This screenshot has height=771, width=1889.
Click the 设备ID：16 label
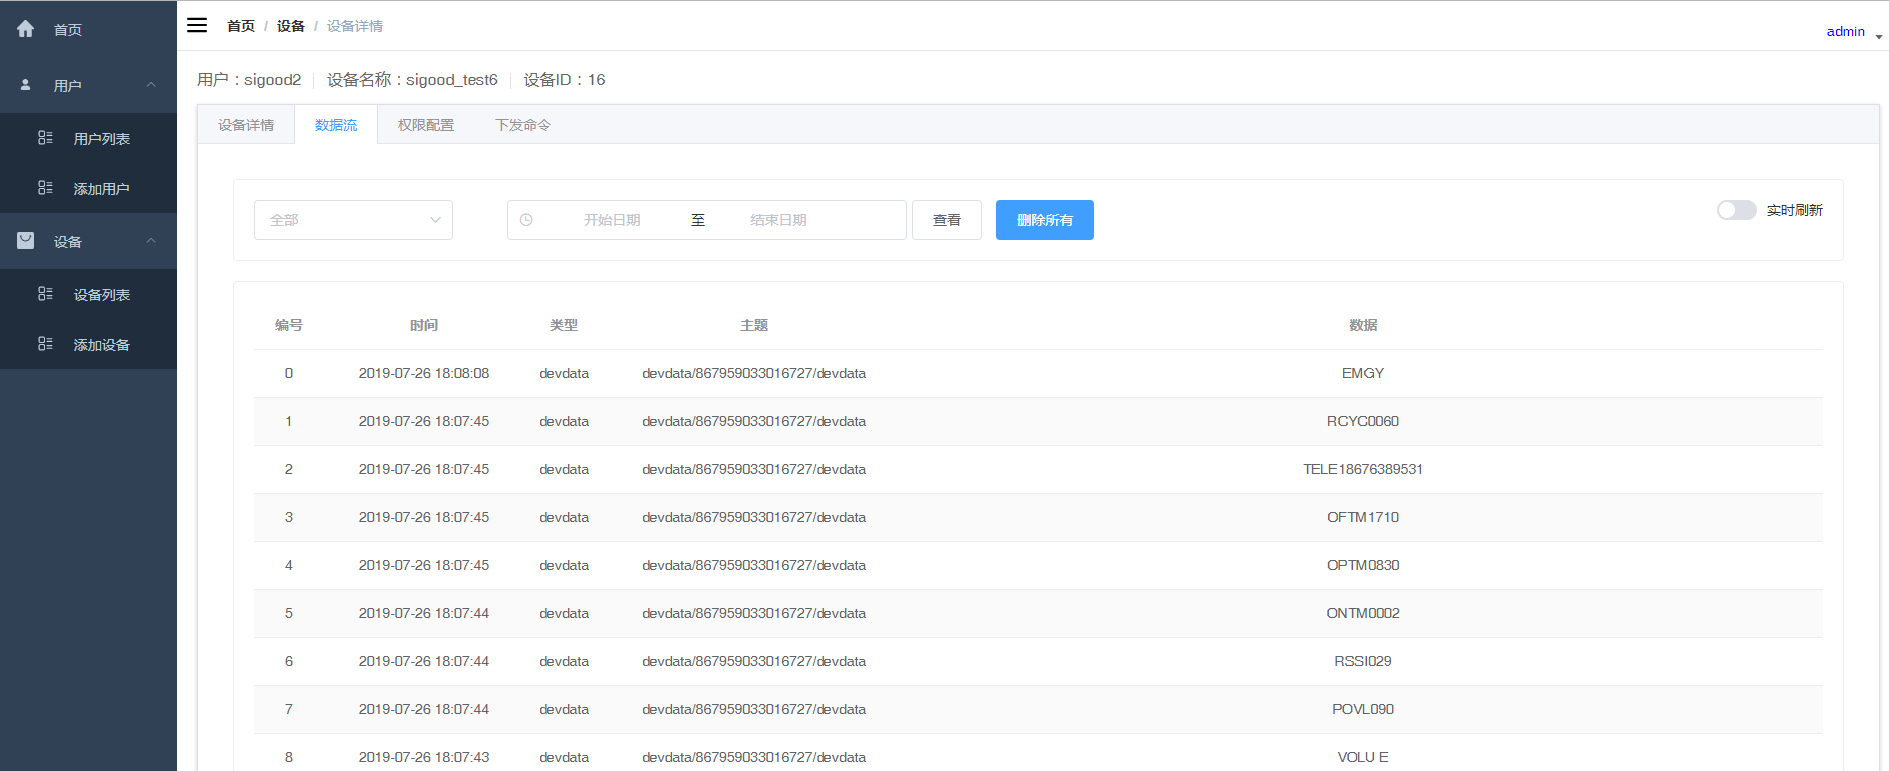(564, 80)
